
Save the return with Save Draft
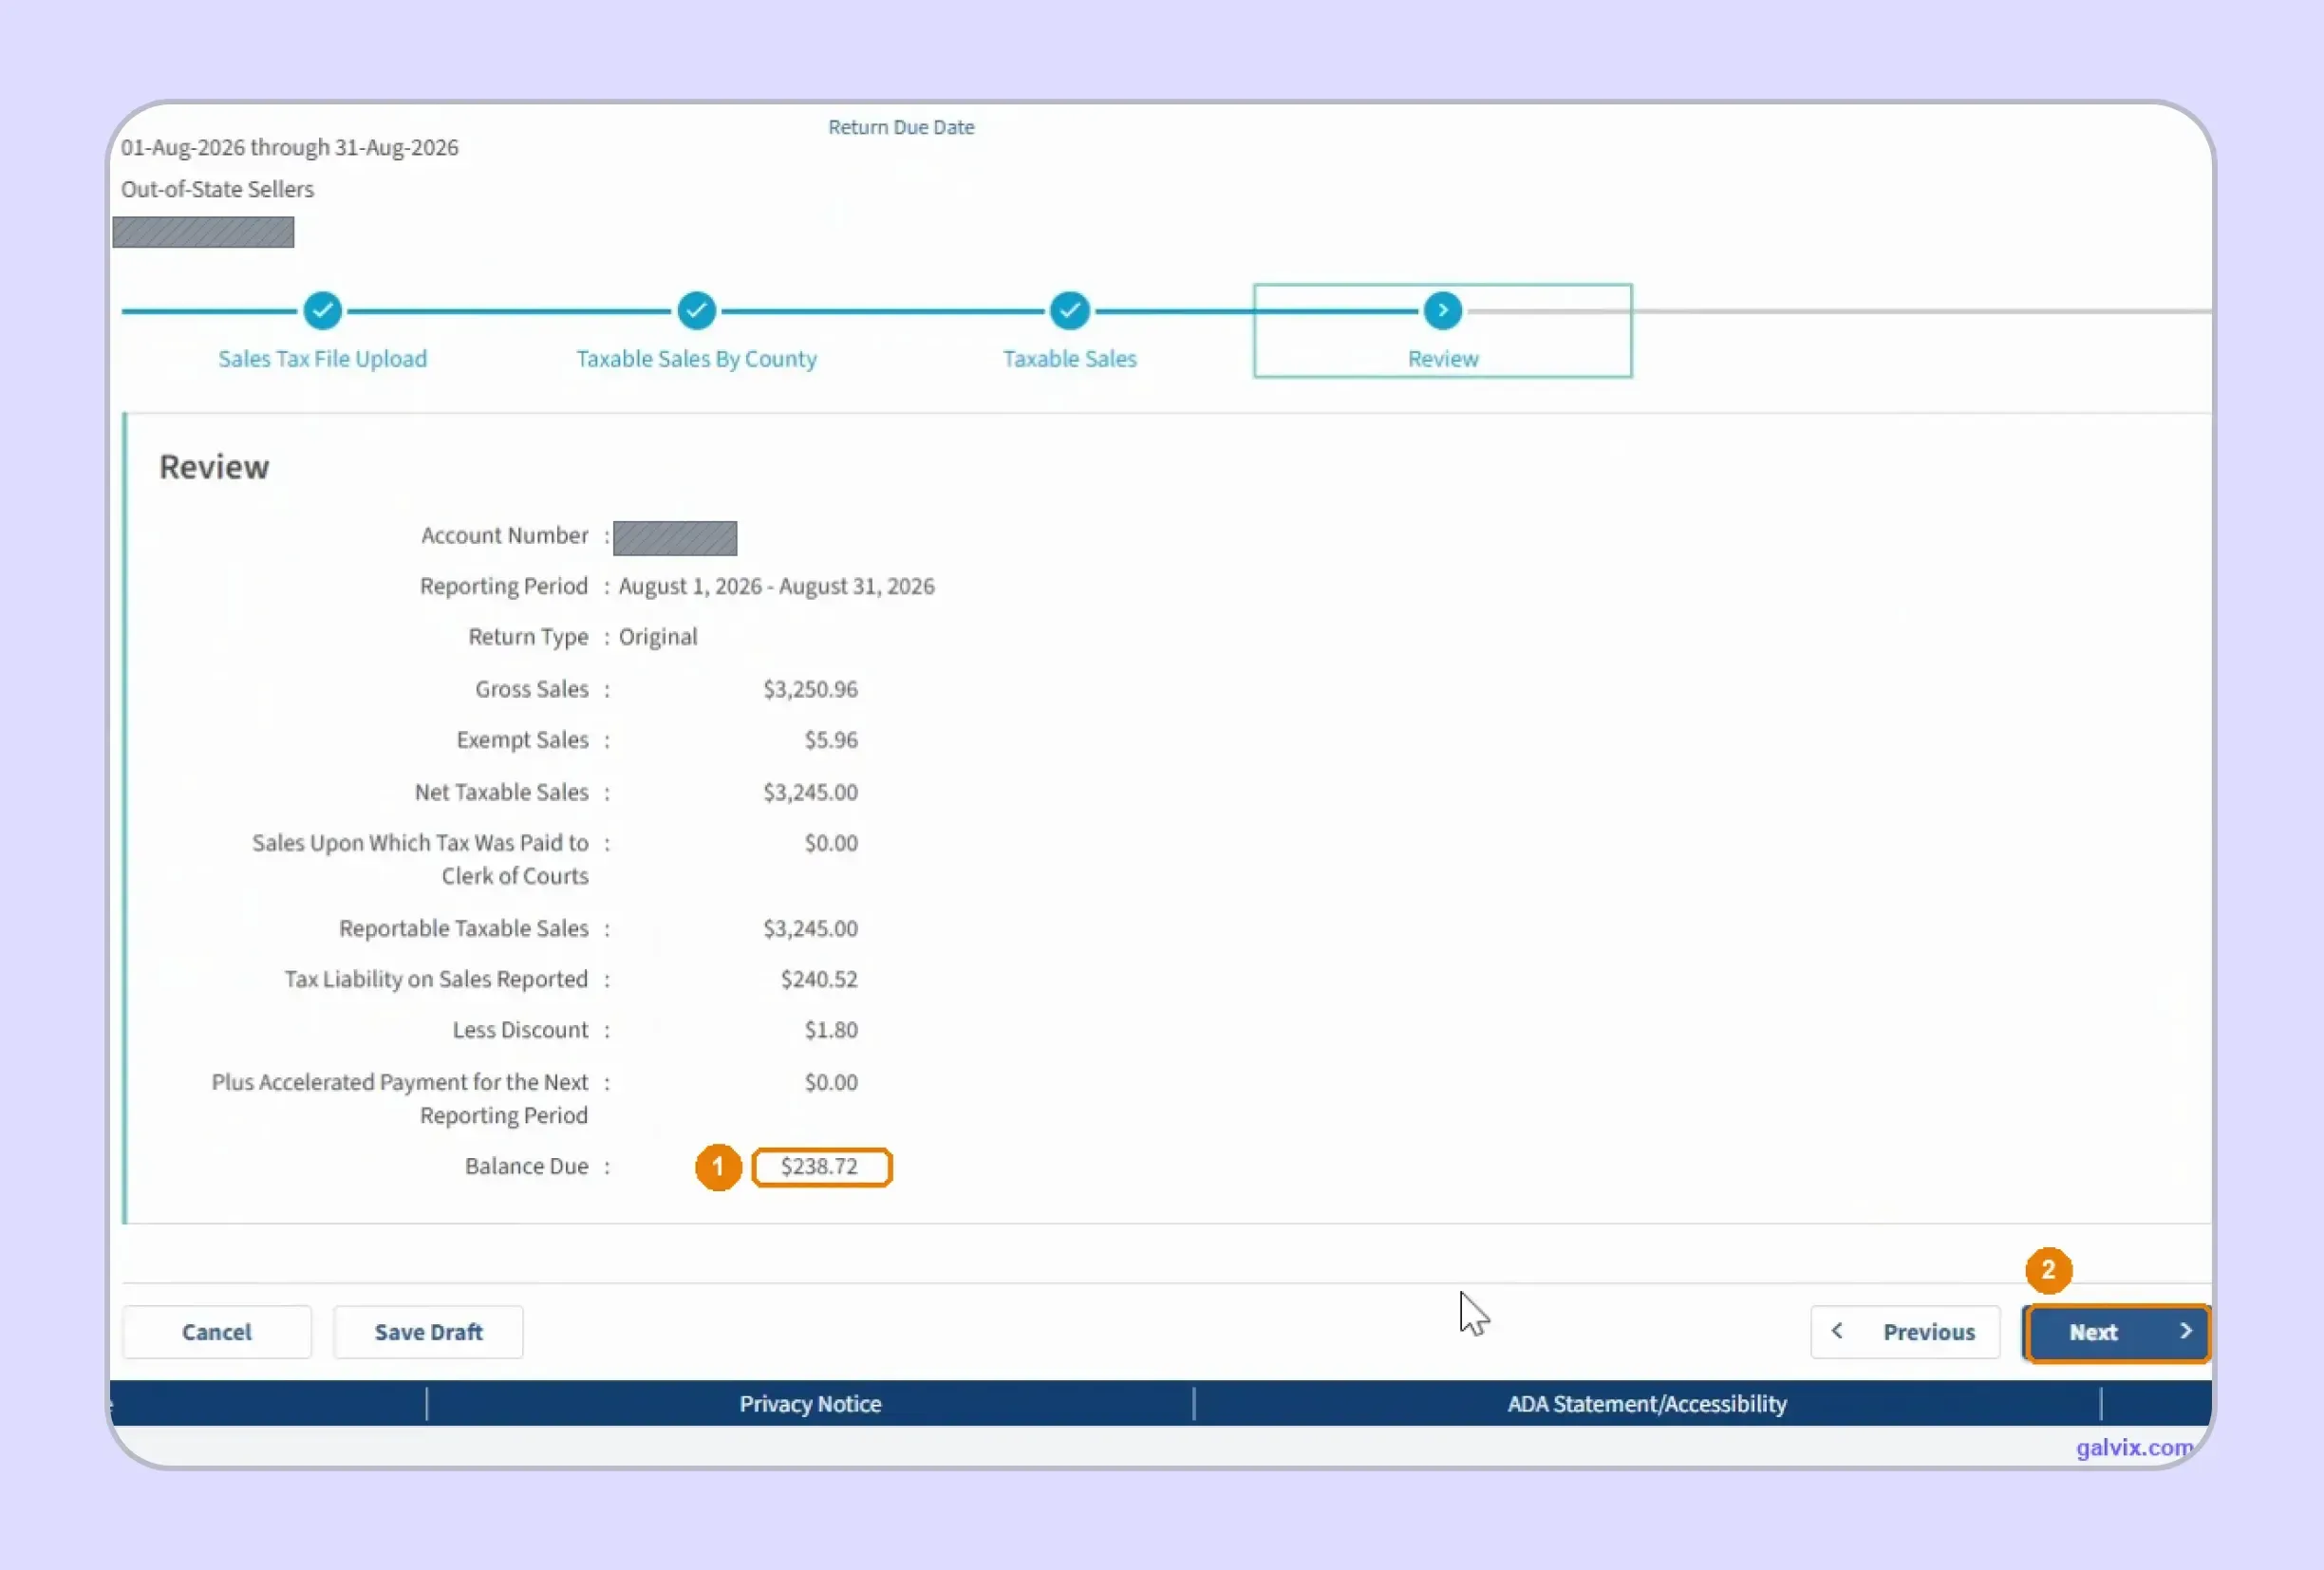428,1332
